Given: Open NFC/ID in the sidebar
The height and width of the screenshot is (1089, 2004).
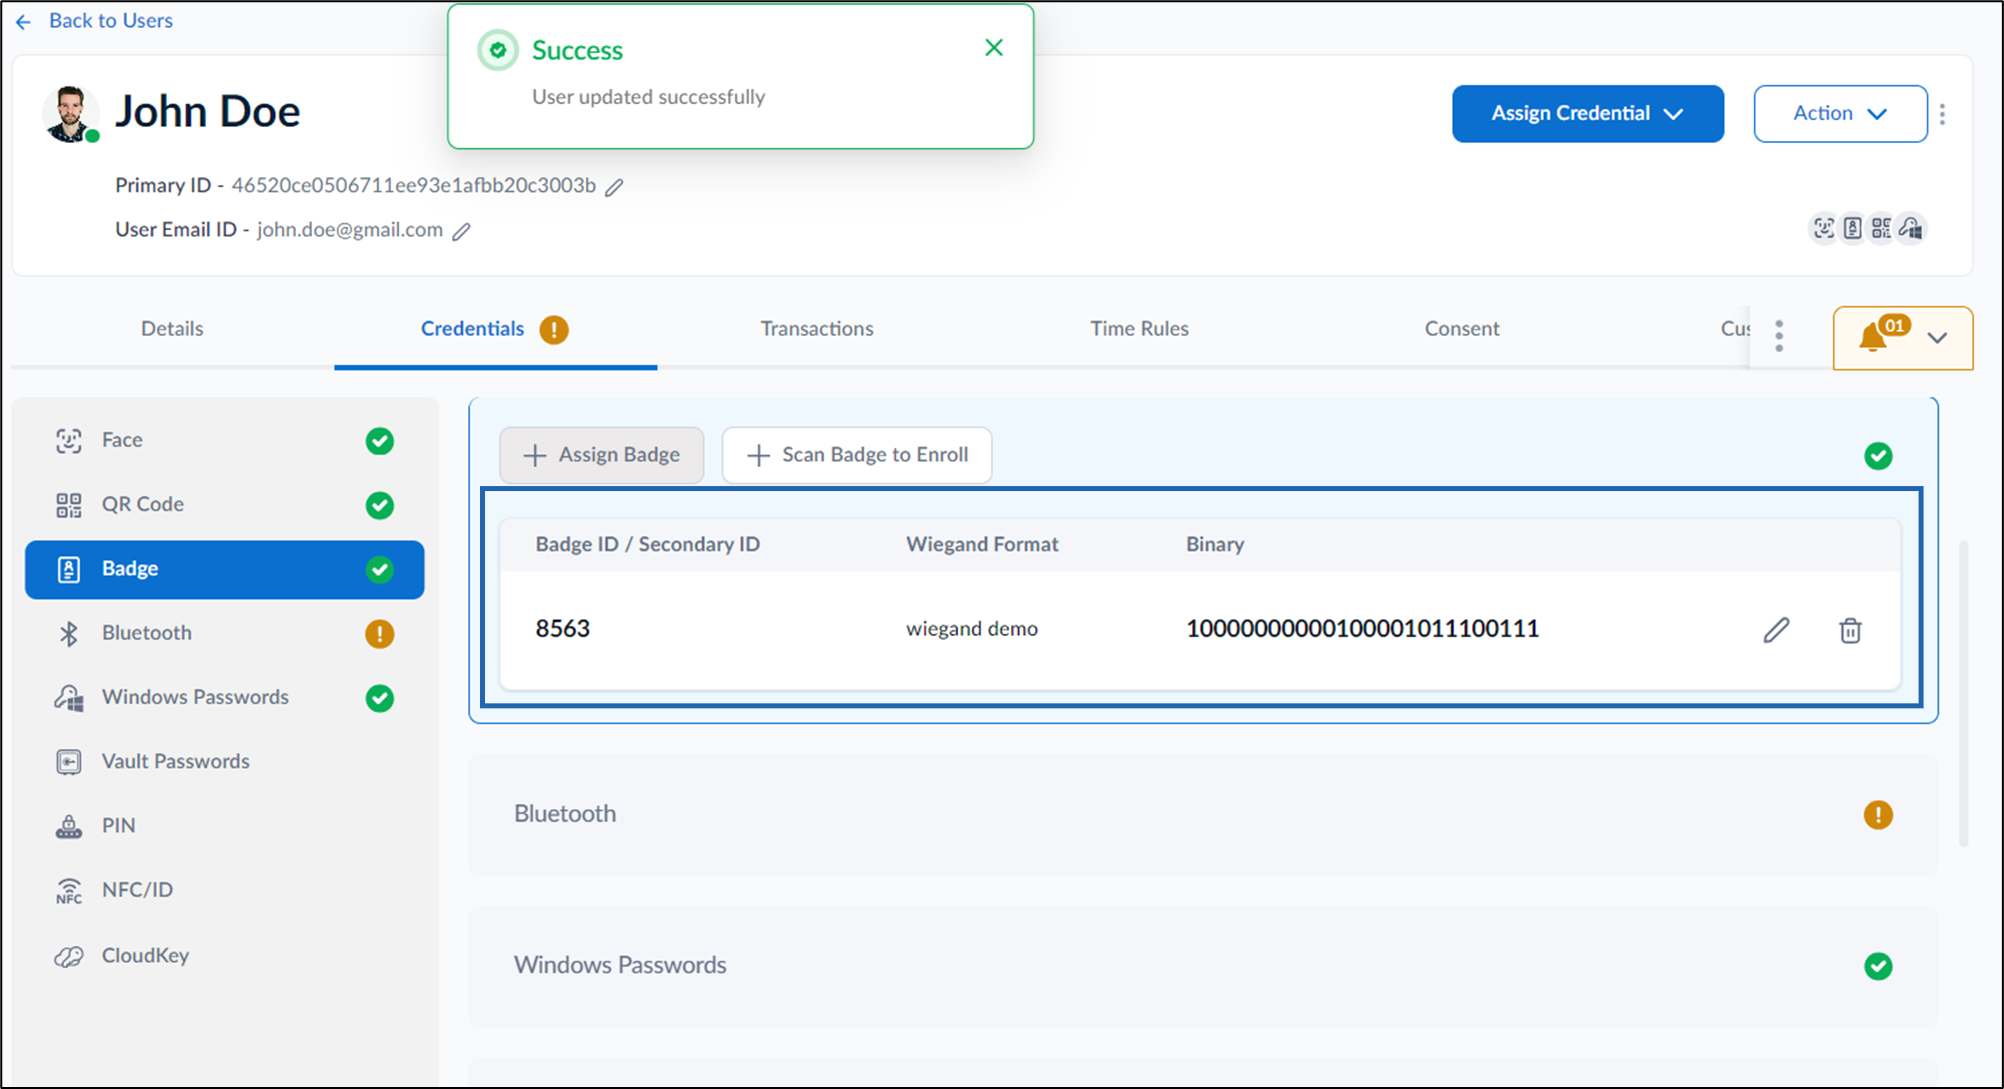Looking at the screenshot, I should coord(224,890).
